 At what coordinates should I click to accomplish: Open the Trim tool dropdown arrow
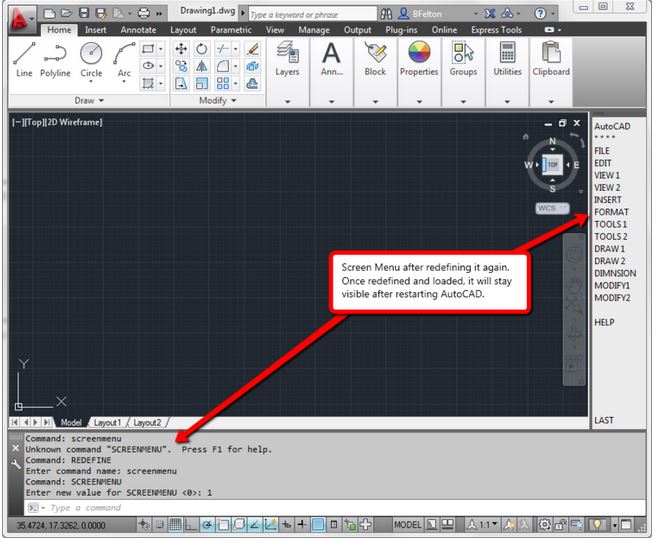tap(236, 49)
